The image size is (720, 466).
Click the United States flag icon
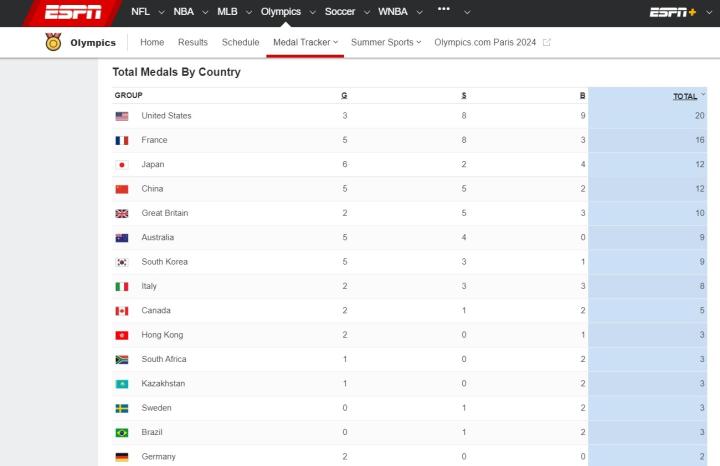pyautogui.click(x=122, y=116)
